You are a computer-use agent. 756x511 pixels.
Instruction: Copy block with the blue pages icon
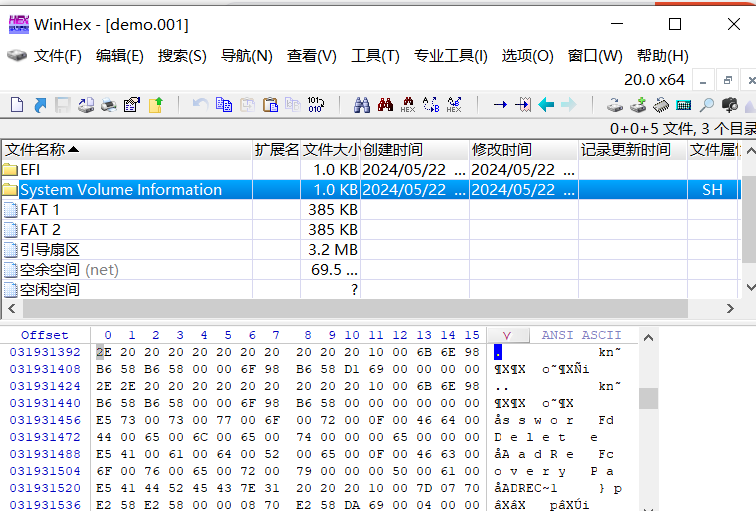pos(224,105)
